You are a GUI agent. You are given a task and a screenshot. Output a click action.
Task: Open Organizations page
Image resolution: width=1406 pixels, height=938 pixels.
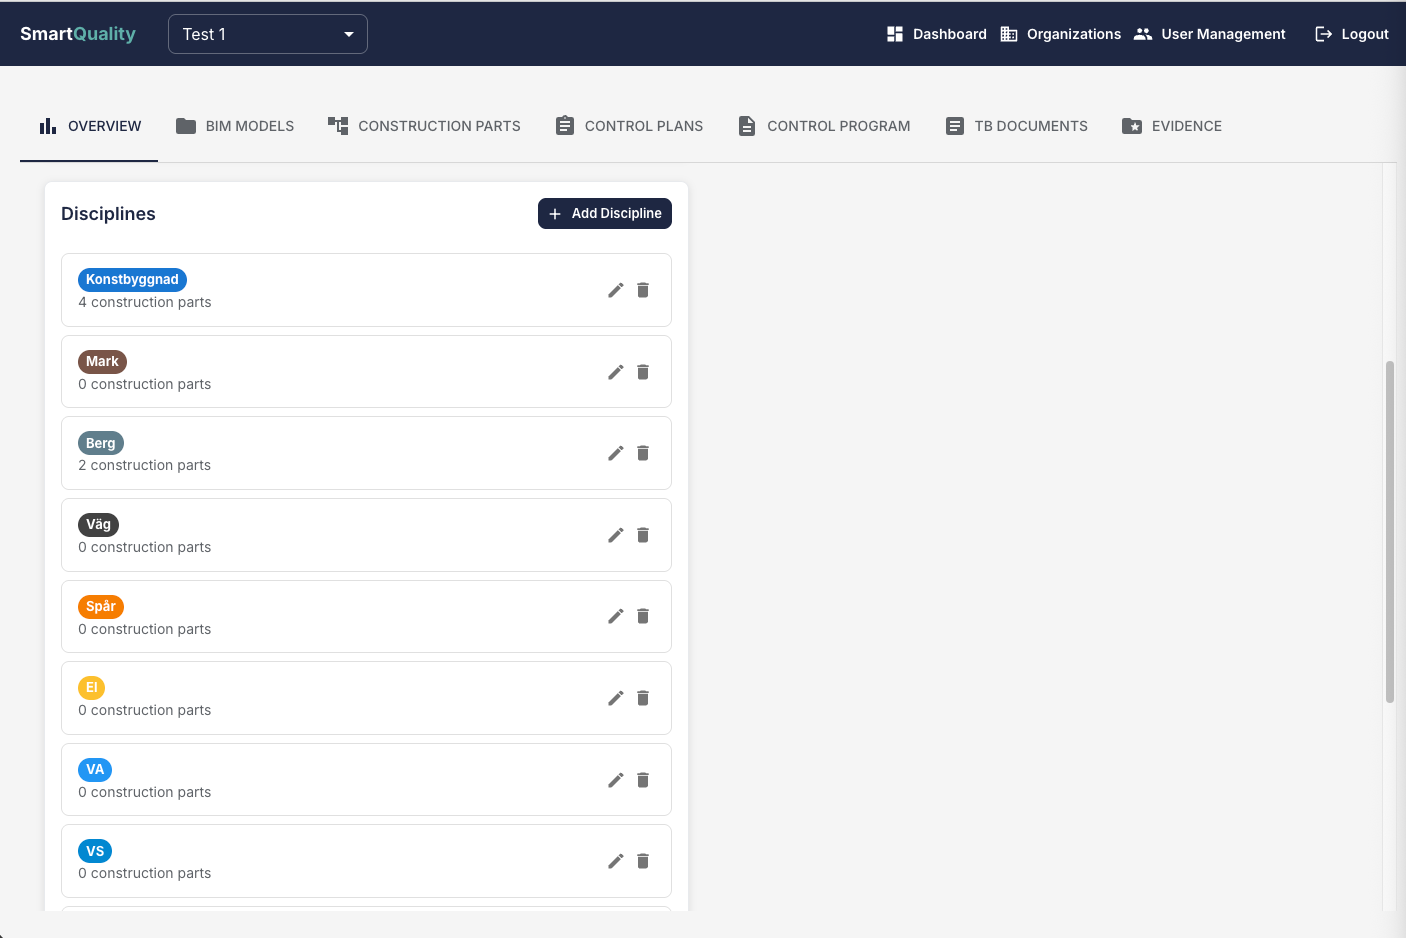coord(1061,34)
